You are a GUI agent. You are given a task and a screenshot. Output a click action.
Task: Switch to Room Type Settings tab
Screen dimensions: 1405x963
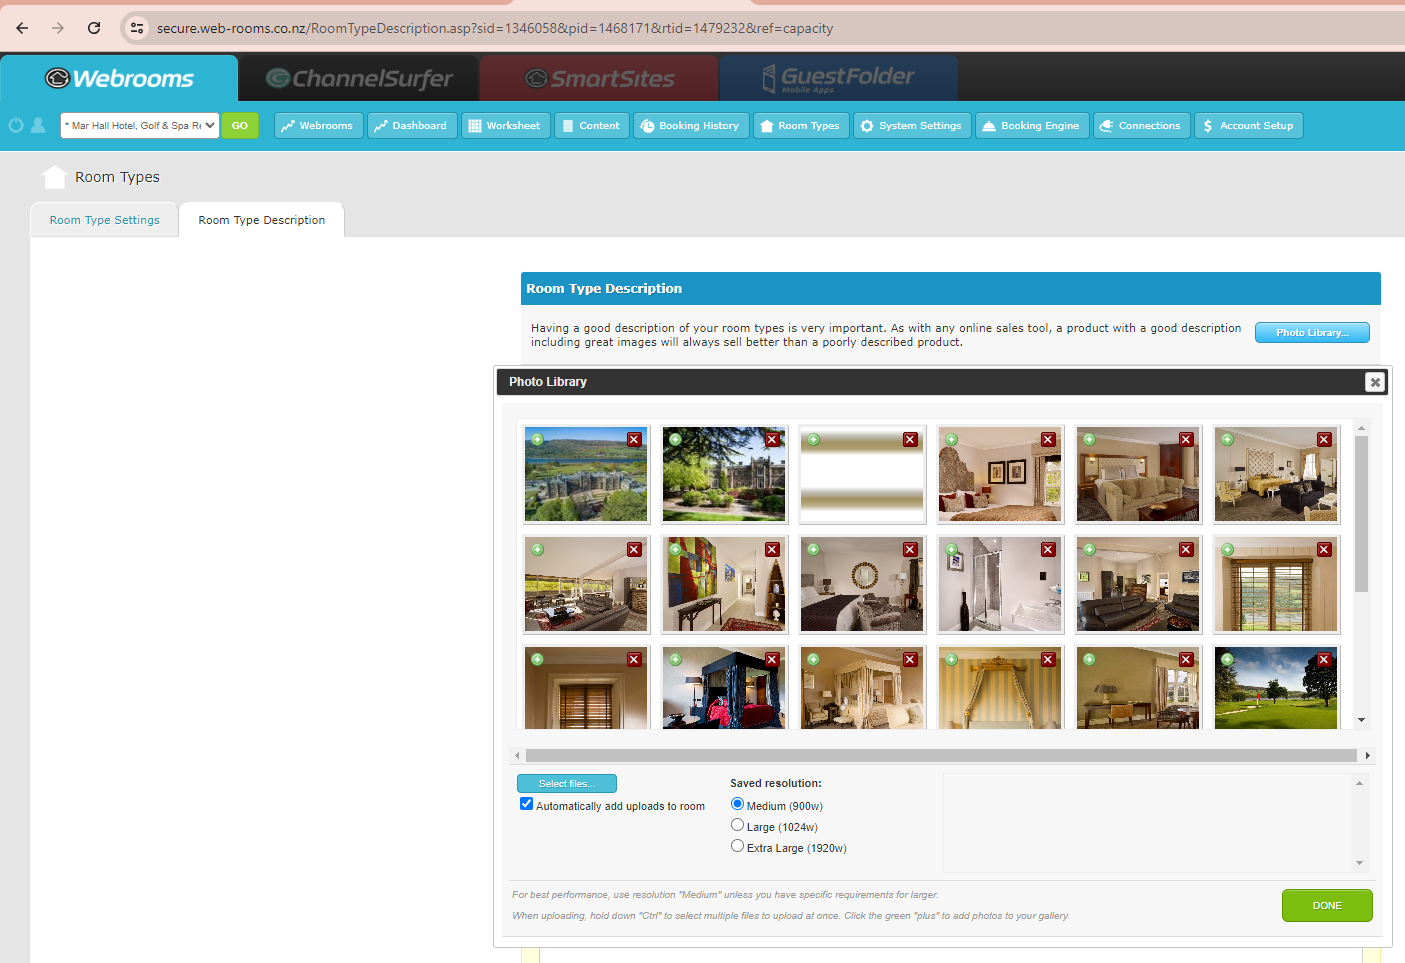(105, 220)
